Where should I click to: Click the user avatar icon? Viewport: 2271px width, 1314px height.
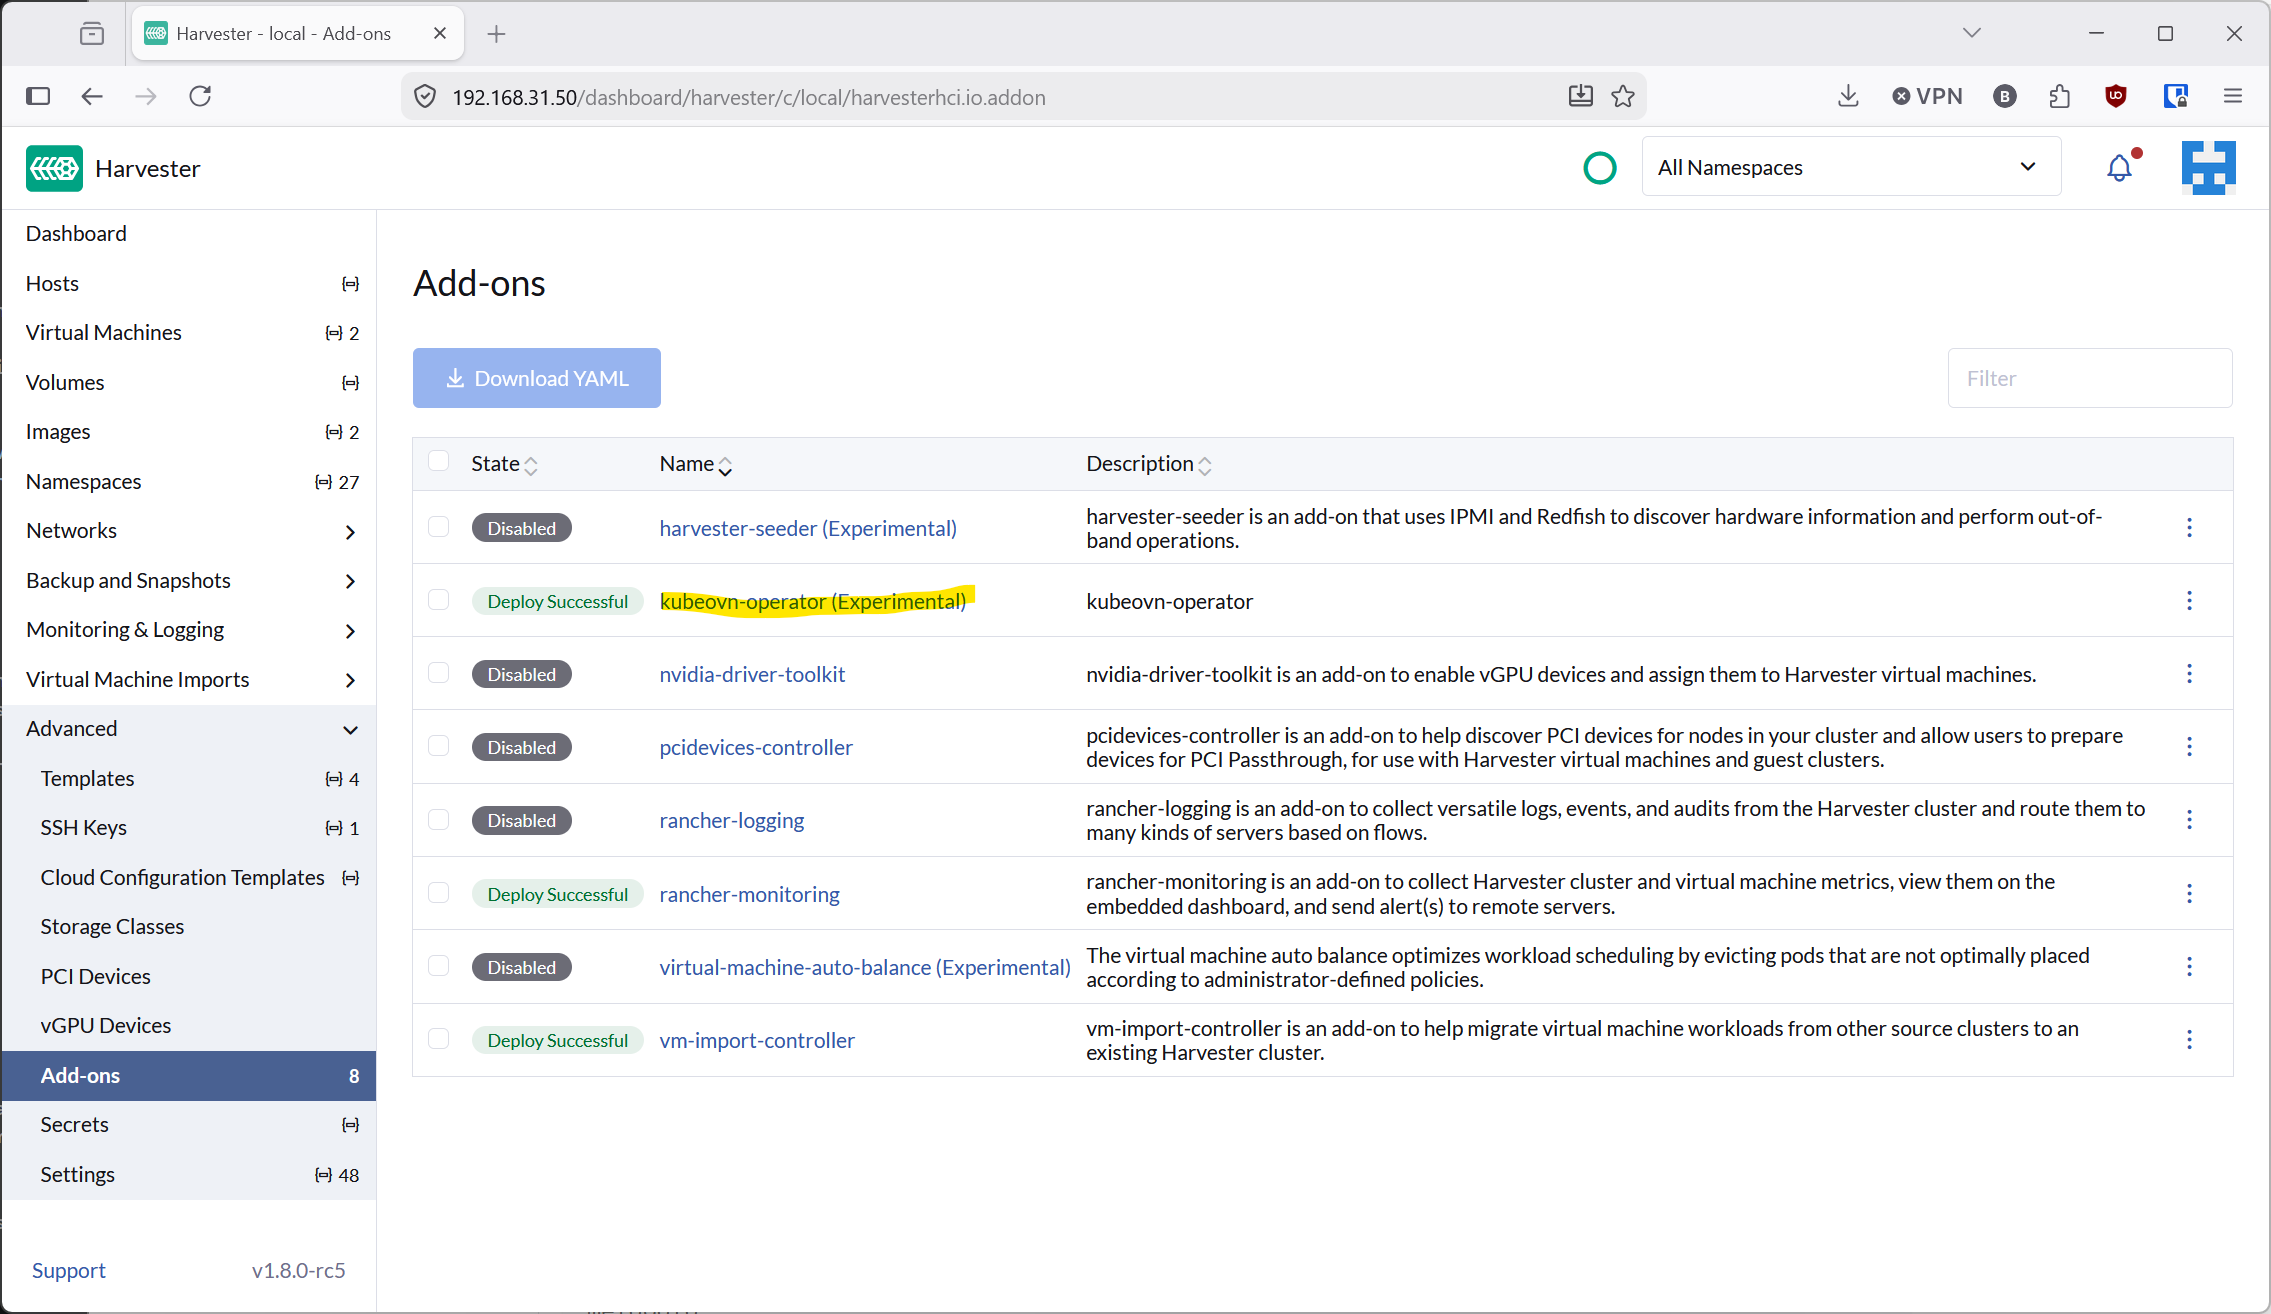point(2208,168)
